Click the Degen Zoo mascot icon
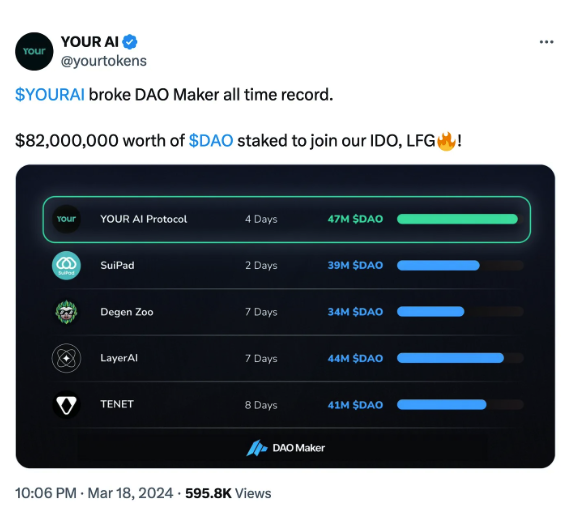This screenshot has width=575, height=515. click(66, 312)
